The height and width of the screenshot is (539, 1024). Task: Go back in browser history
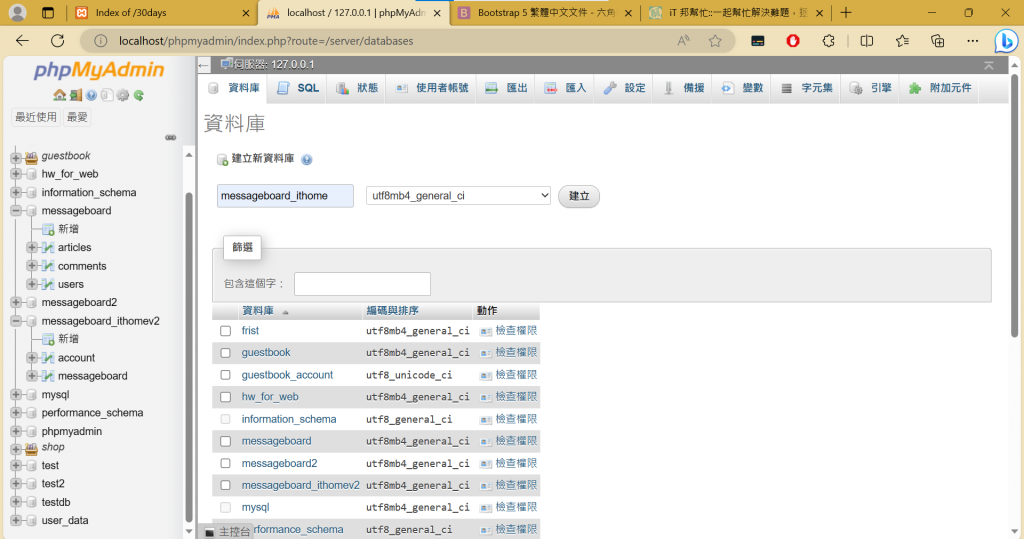pos(22,41)
